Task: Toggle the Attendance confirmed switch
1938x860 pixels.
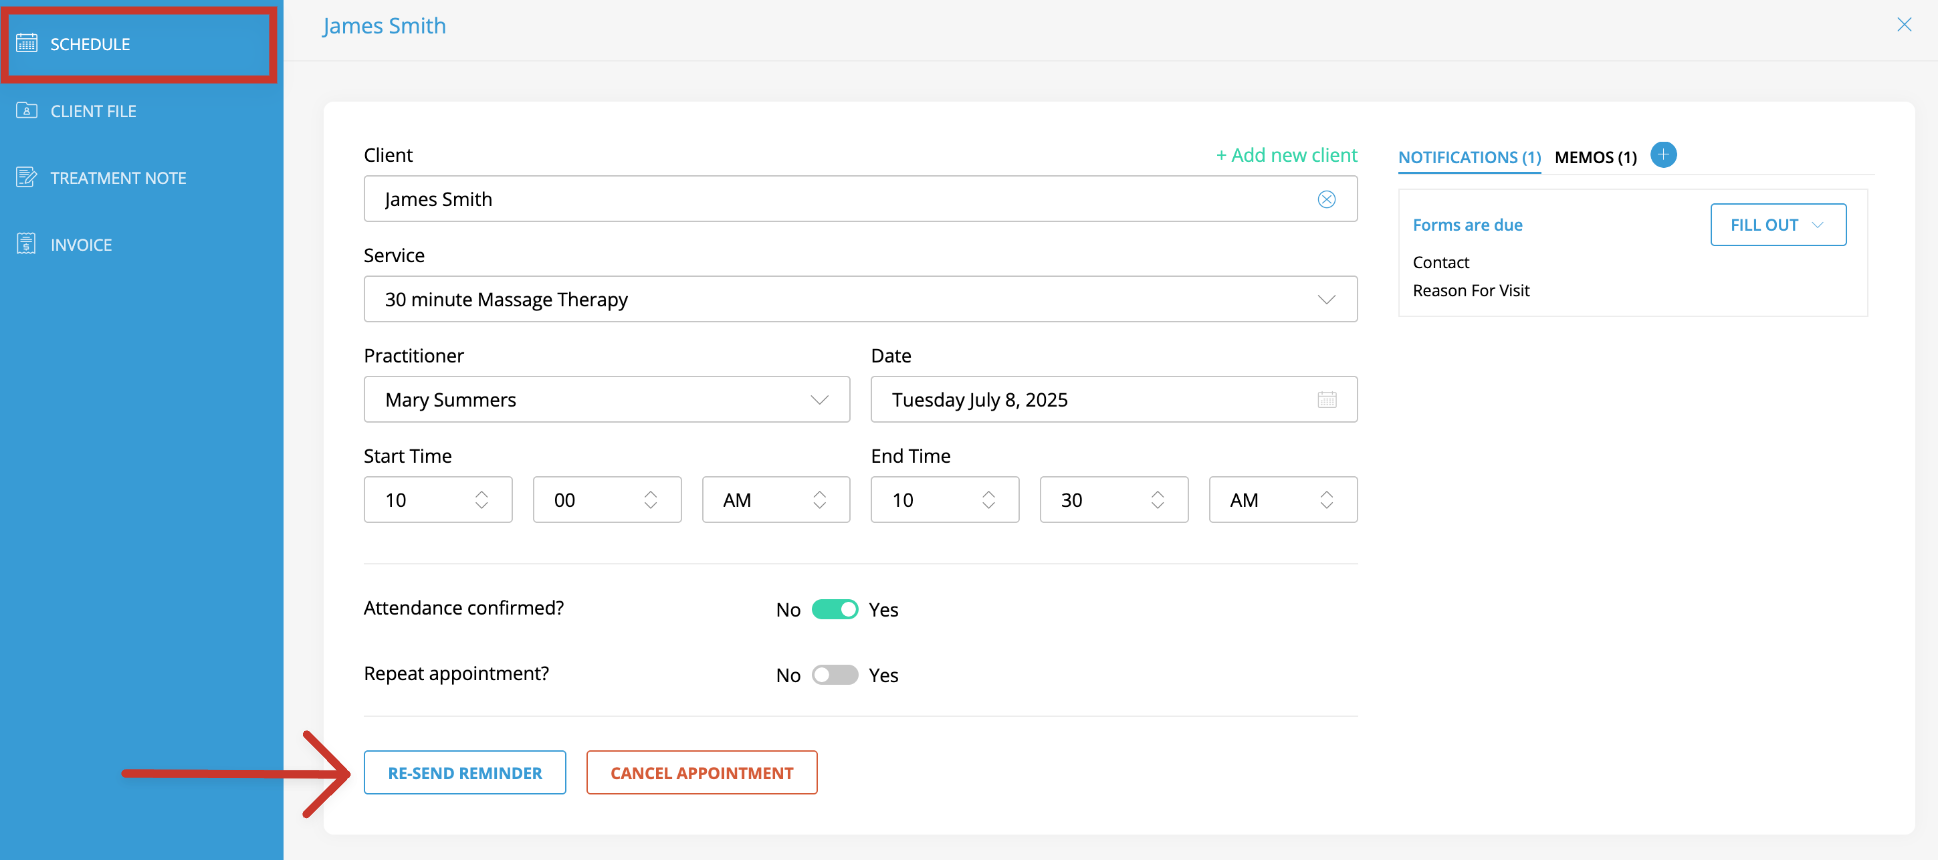Action: 835,609
